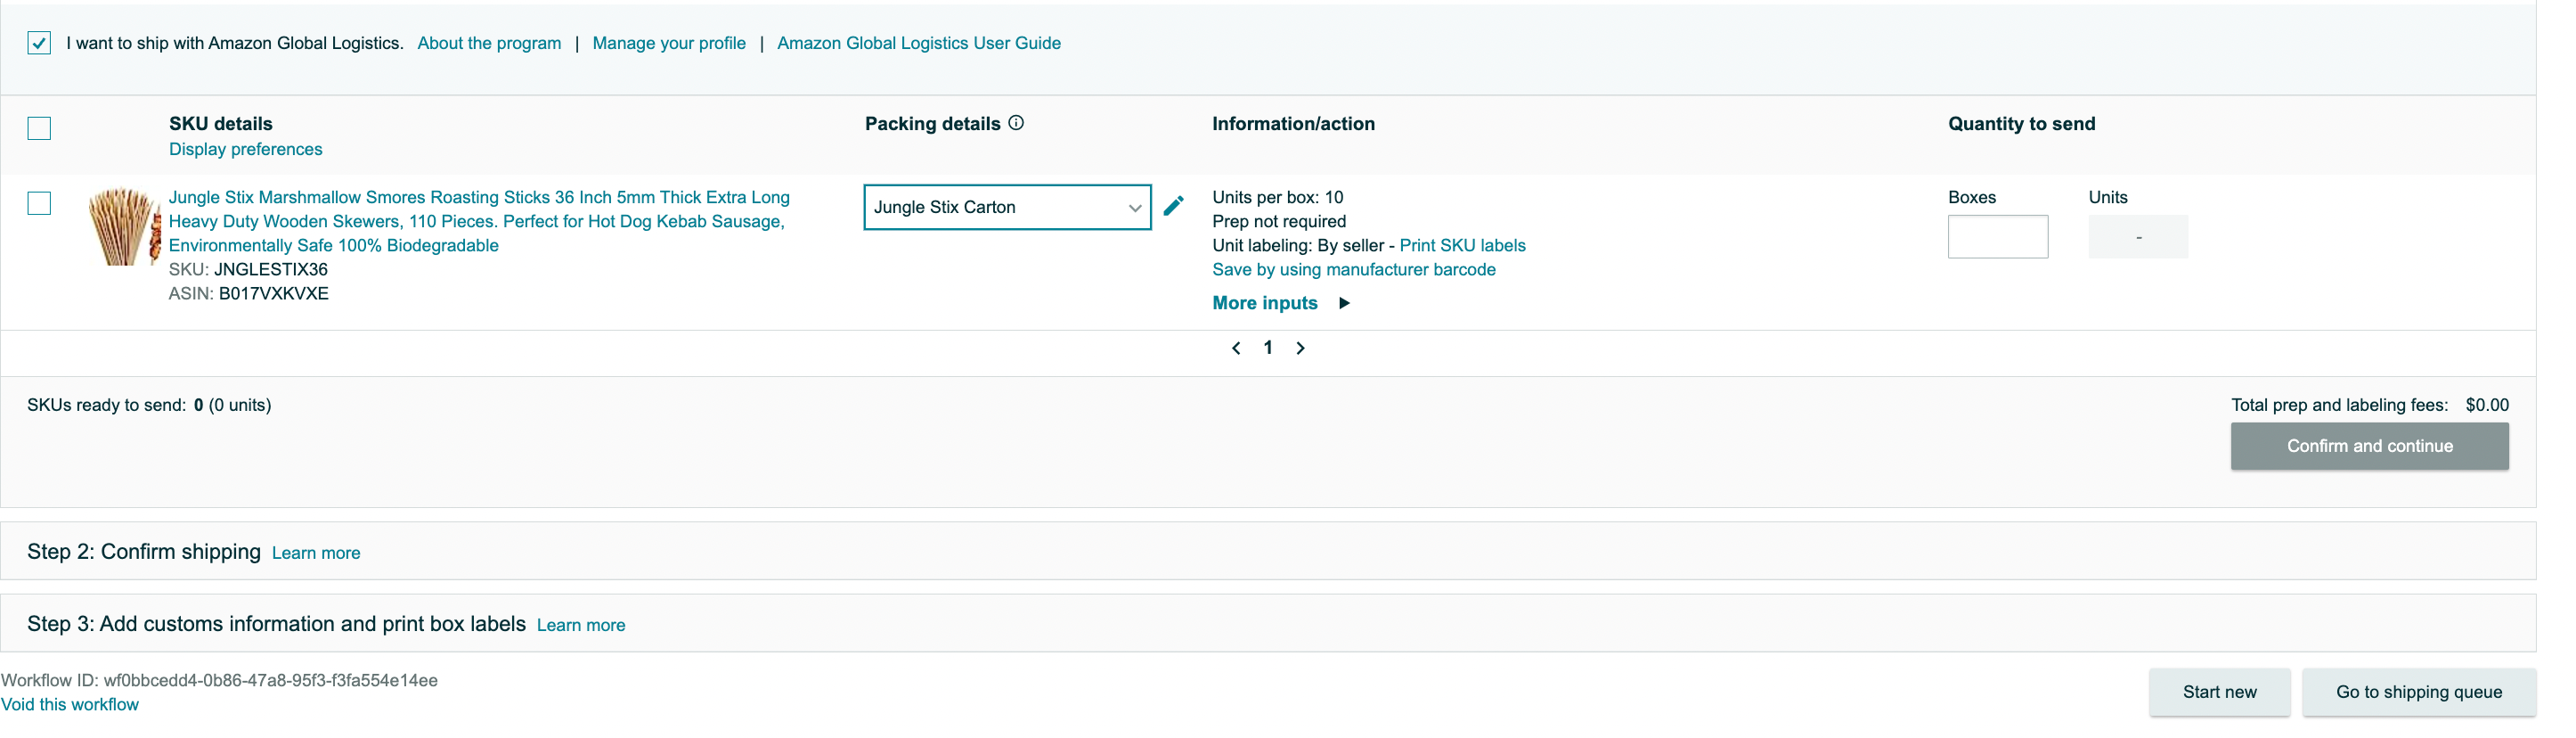Click the SKUs ready to send summary
2576x738 pixels.
click(149, 405)
